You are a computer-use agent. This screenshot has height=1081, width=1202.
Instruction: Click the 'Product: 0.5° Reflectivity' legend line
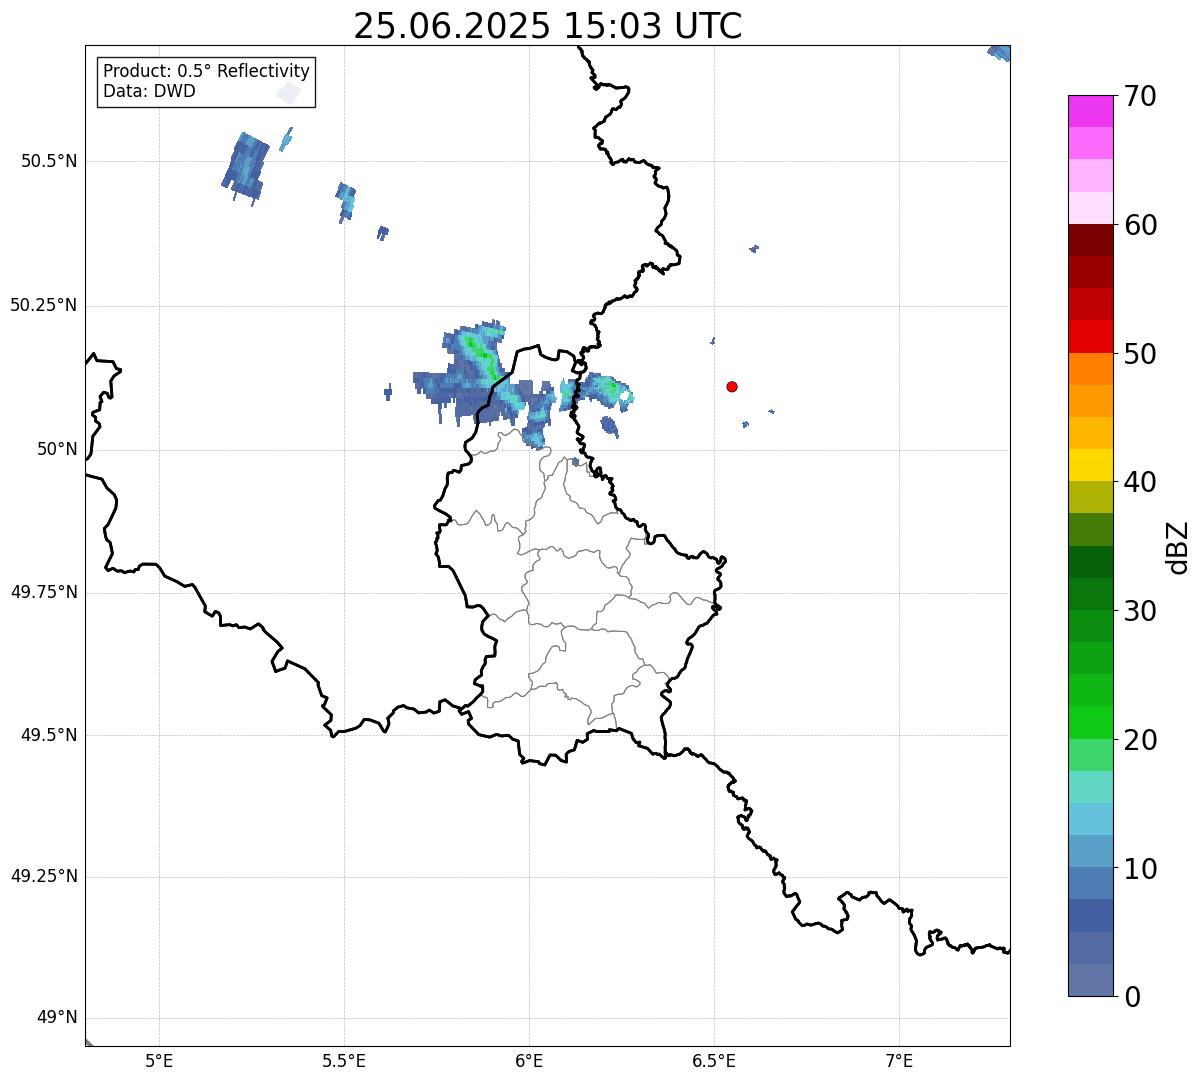point(206,72)
